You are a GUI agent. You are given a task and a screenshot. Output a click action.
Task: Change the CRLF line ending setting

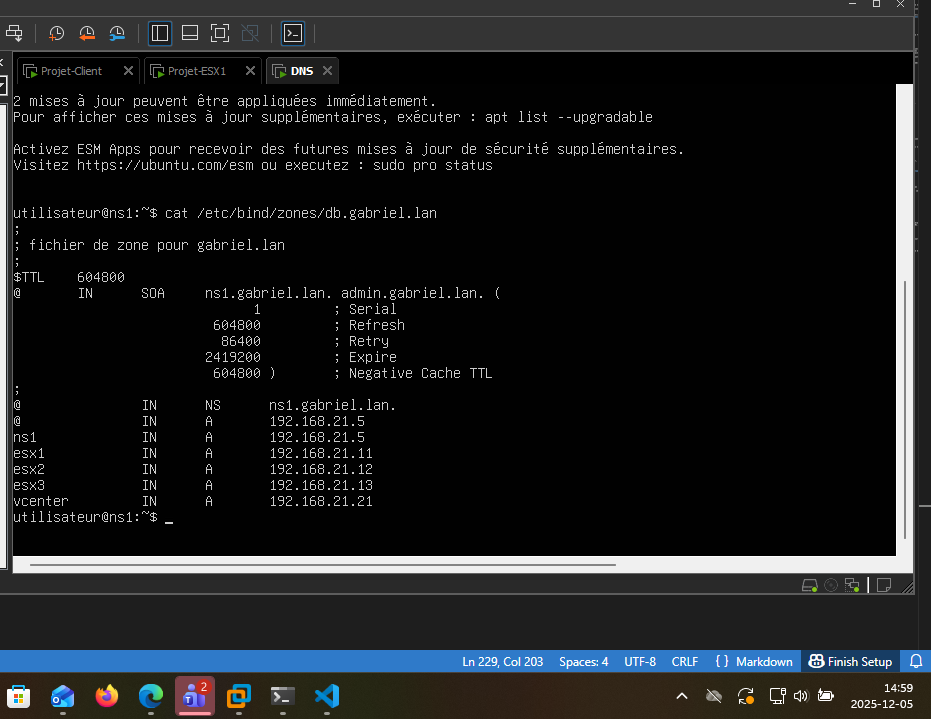coord(685,662)
